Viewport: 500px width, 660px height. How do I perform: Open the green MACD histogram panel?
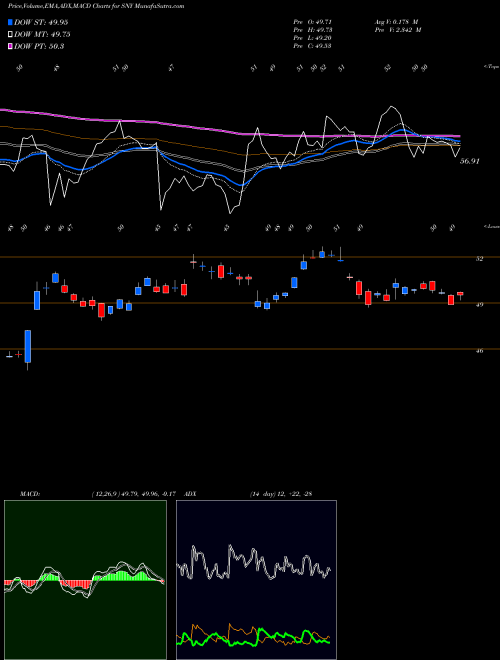coord(85,580)
